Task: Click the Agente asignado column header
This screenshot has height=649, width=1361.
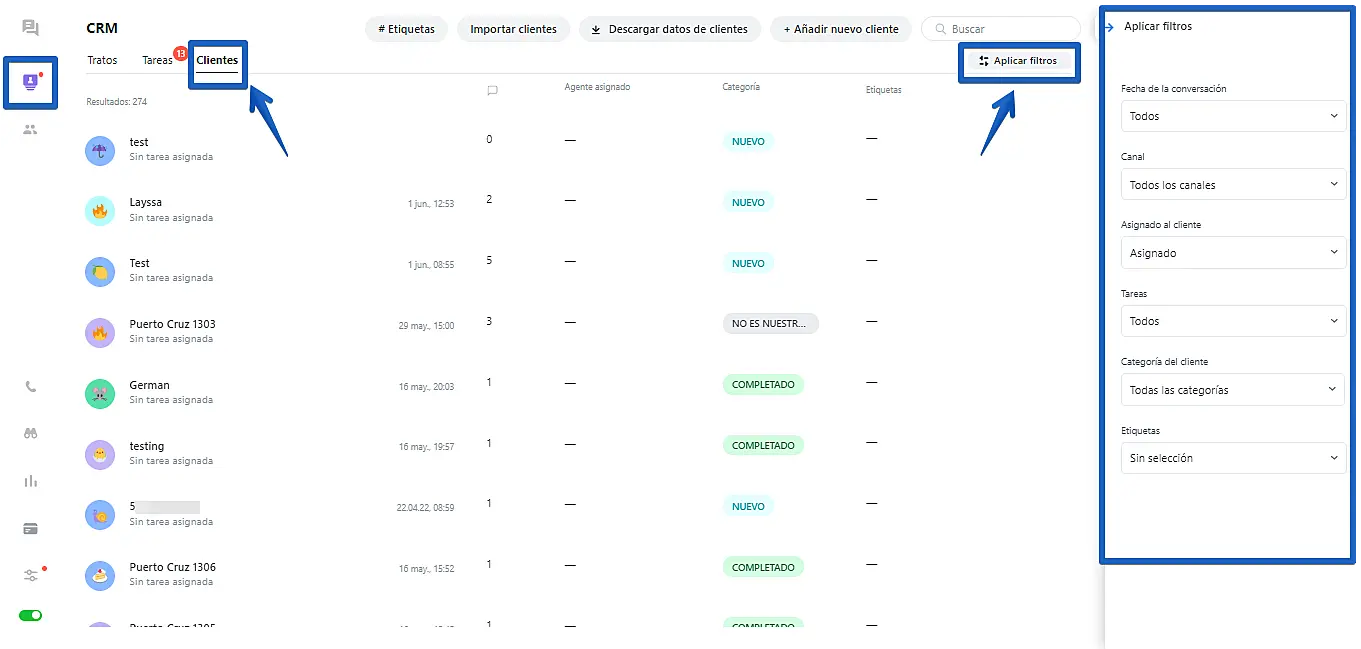Action: pos(597,87)
